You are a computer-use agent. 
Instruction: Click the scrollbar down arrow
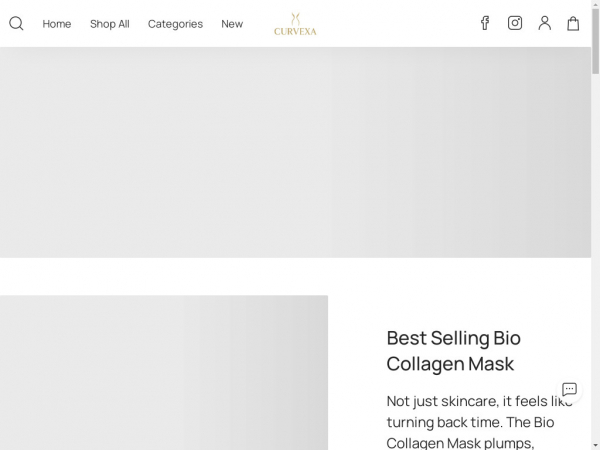(x=595, y=443)
